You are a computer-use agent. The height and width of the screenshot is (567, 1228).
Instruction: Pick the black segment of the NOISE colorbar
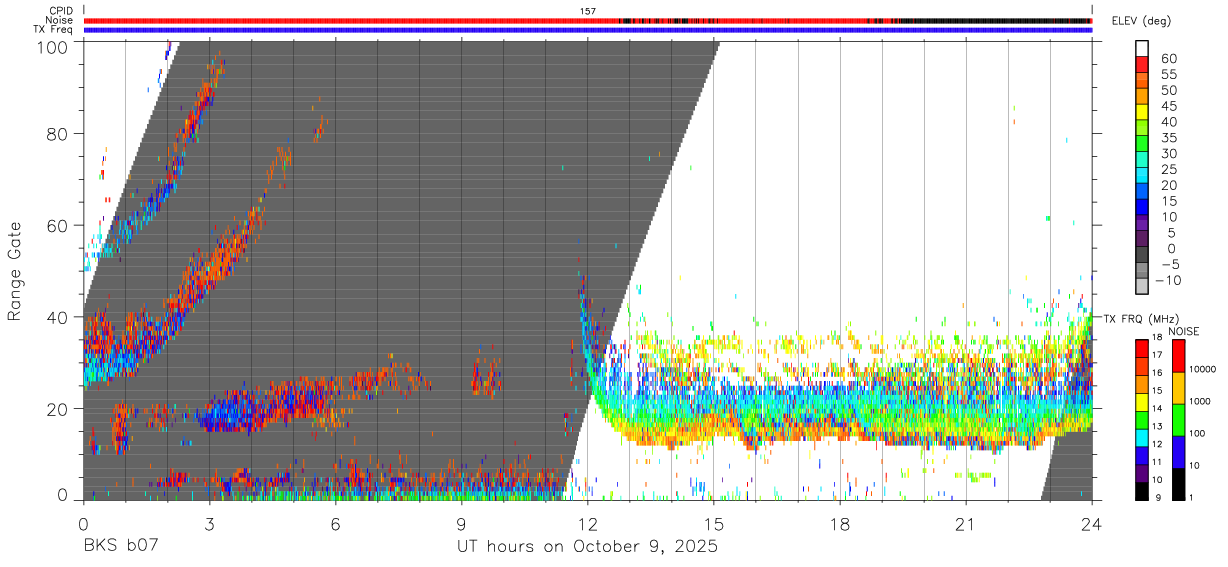(x=1179, y=484)
